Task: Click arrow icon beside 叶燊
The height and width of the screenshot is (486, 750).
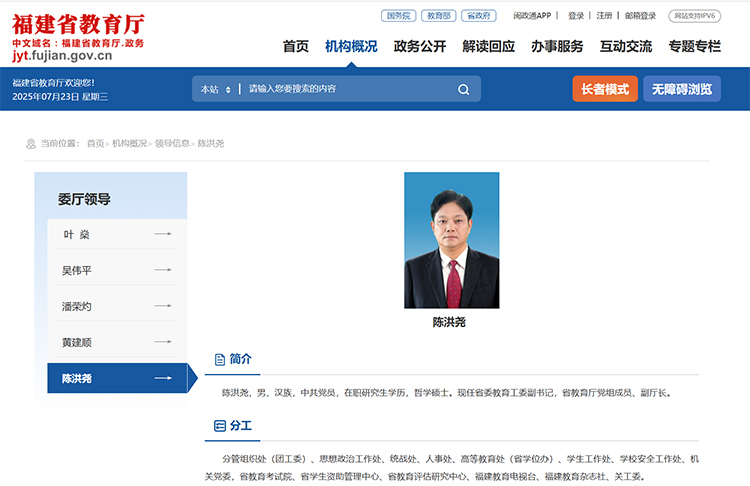Action: (163, 234)
